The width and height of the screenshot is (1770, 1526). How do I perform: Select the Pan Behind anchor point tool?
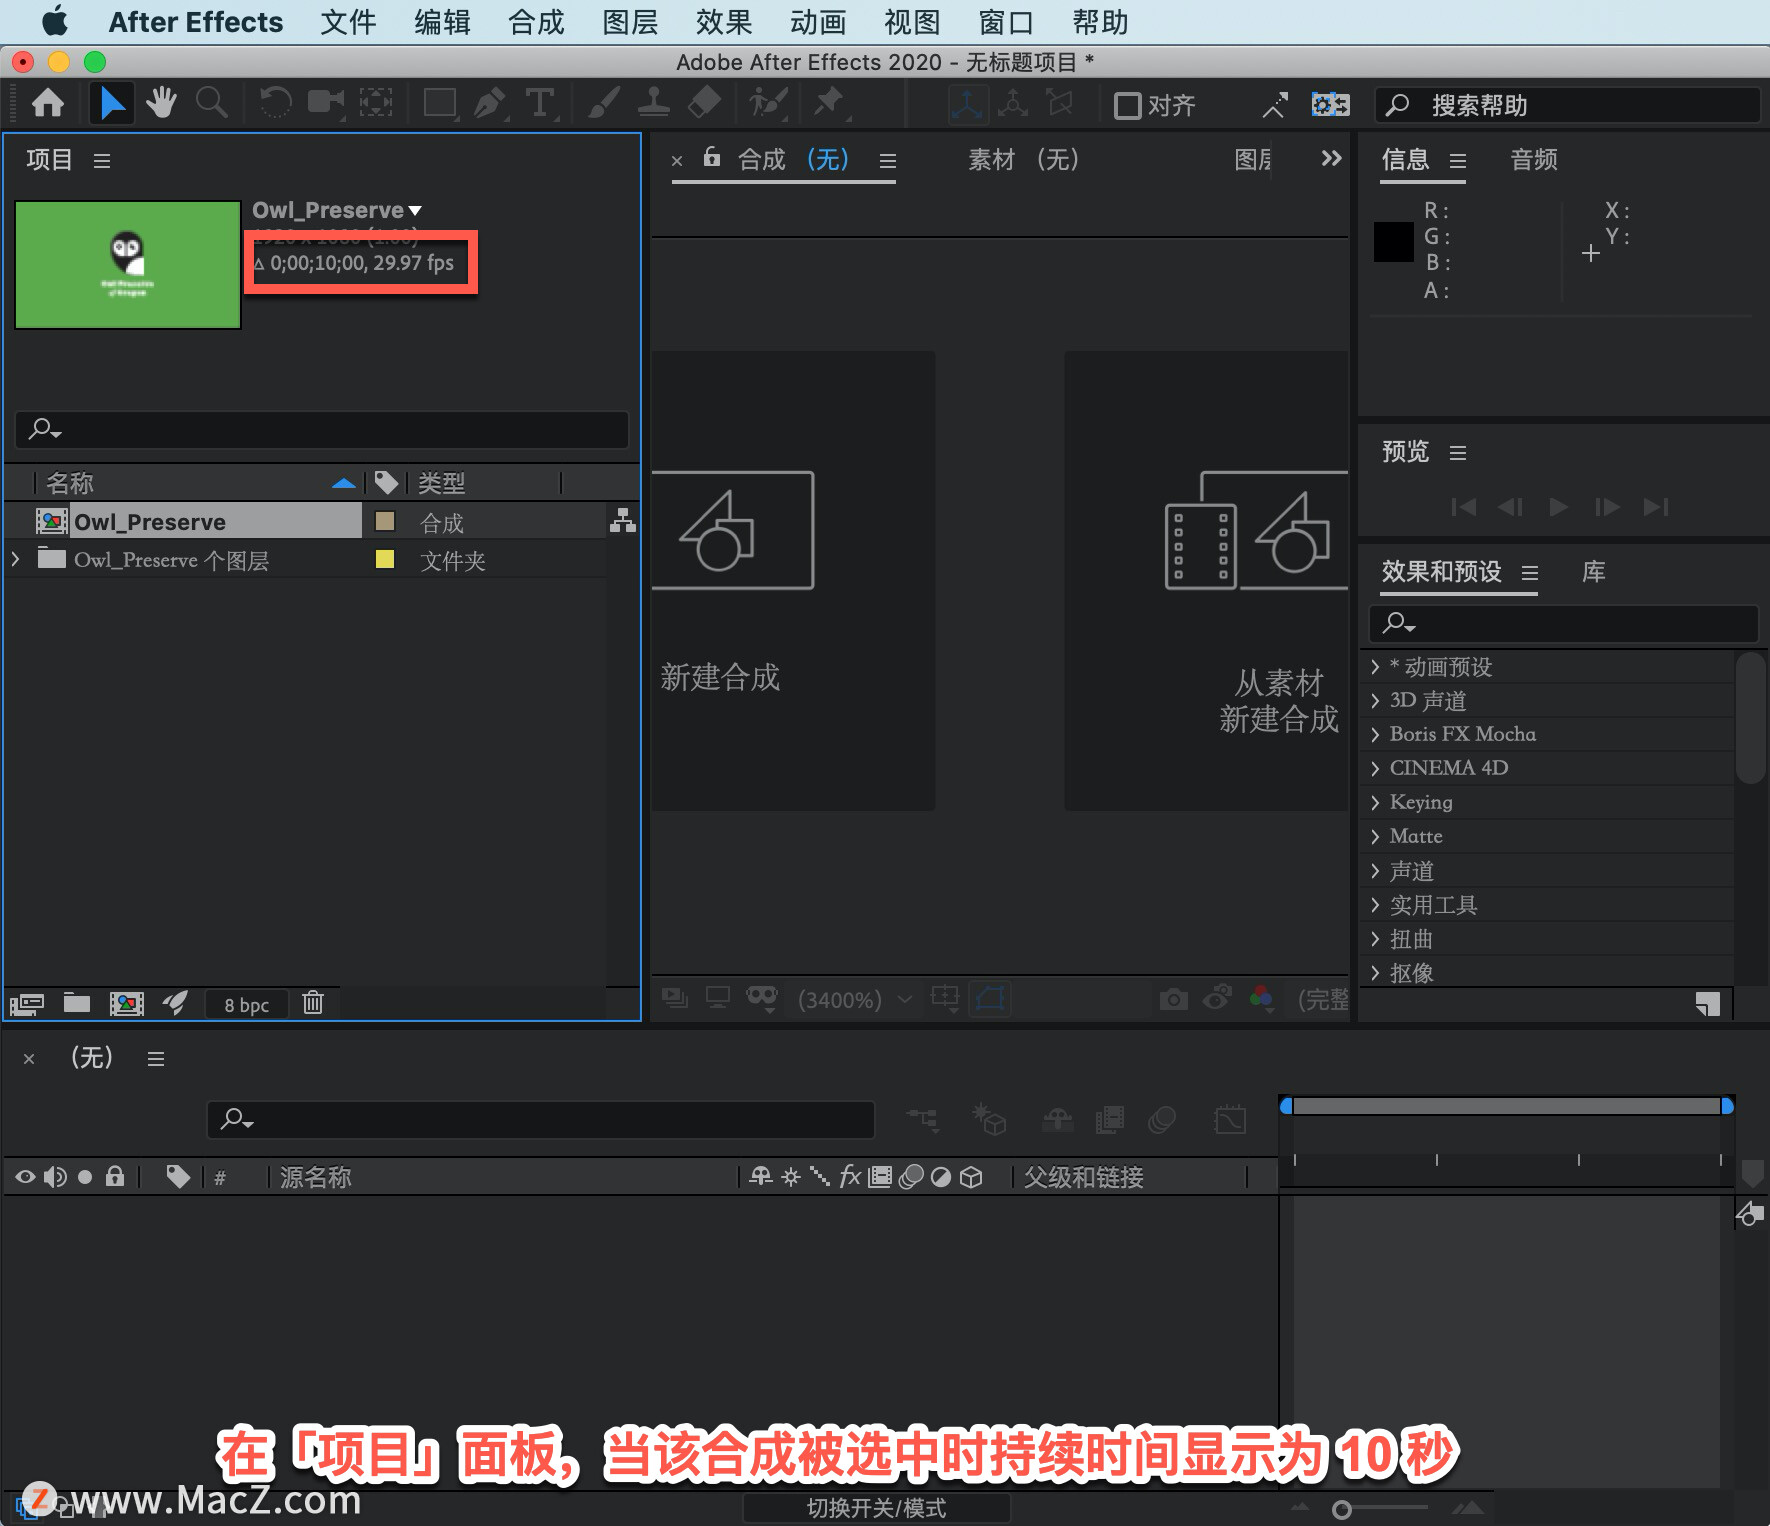tap(376, 103)
